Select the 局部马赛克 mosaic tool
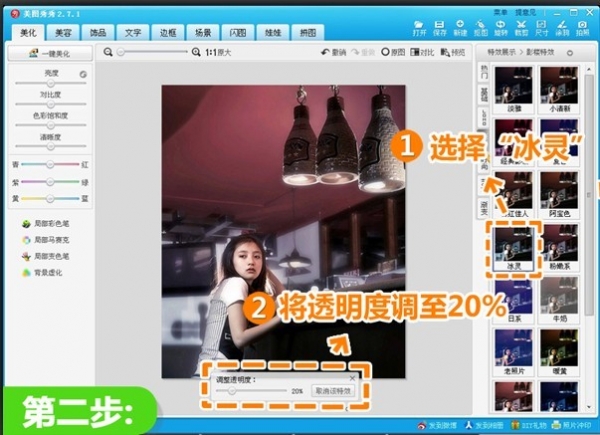 point(46,240)
